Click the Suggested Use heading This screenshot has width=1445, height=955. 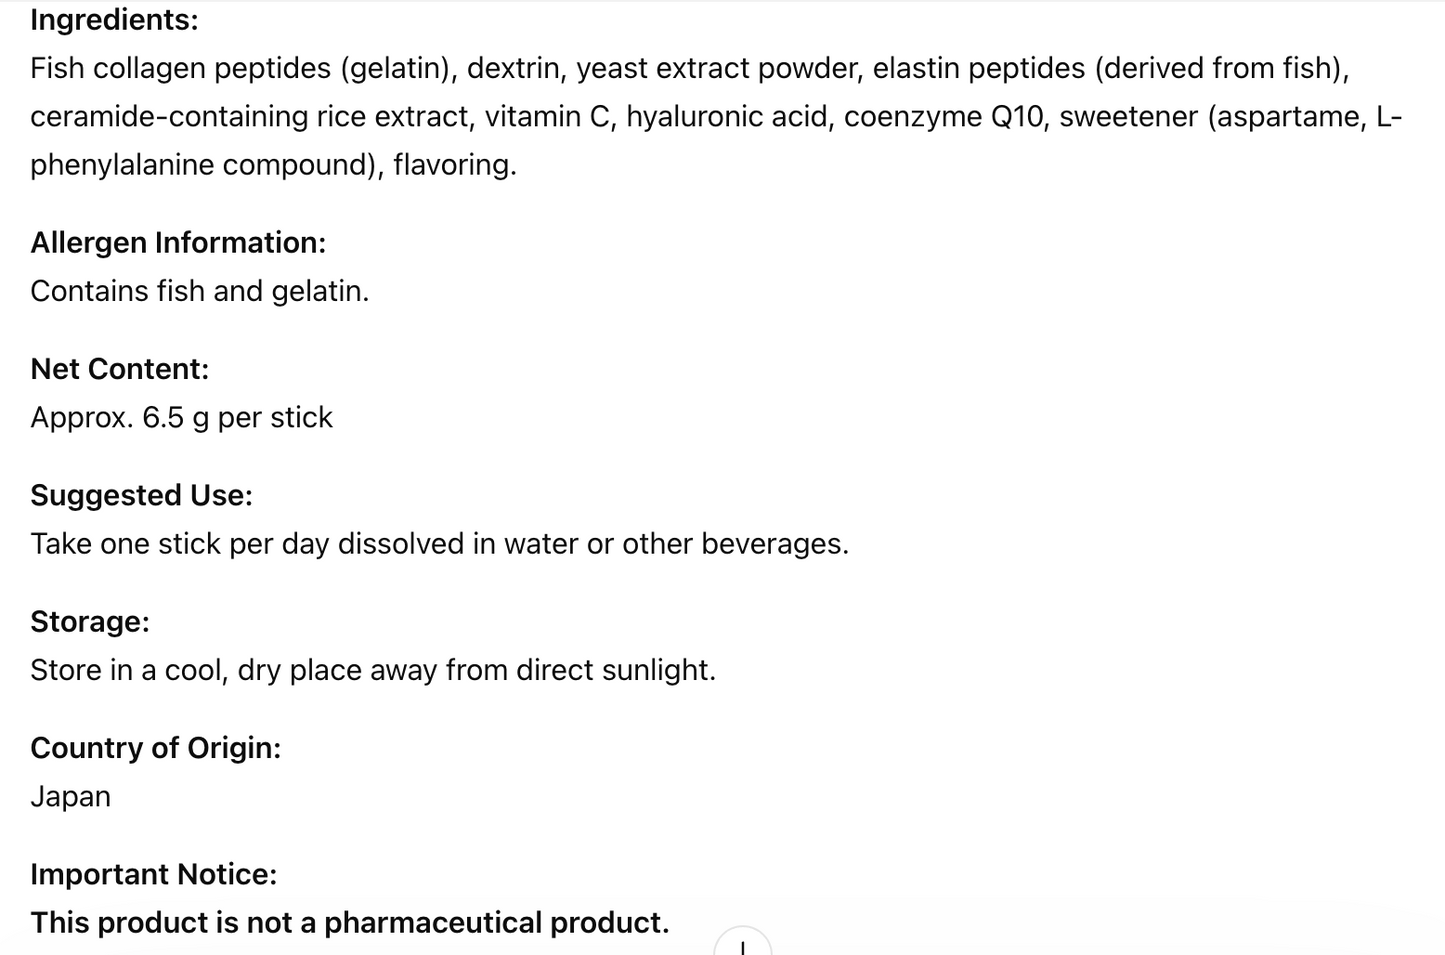point(141,496)
